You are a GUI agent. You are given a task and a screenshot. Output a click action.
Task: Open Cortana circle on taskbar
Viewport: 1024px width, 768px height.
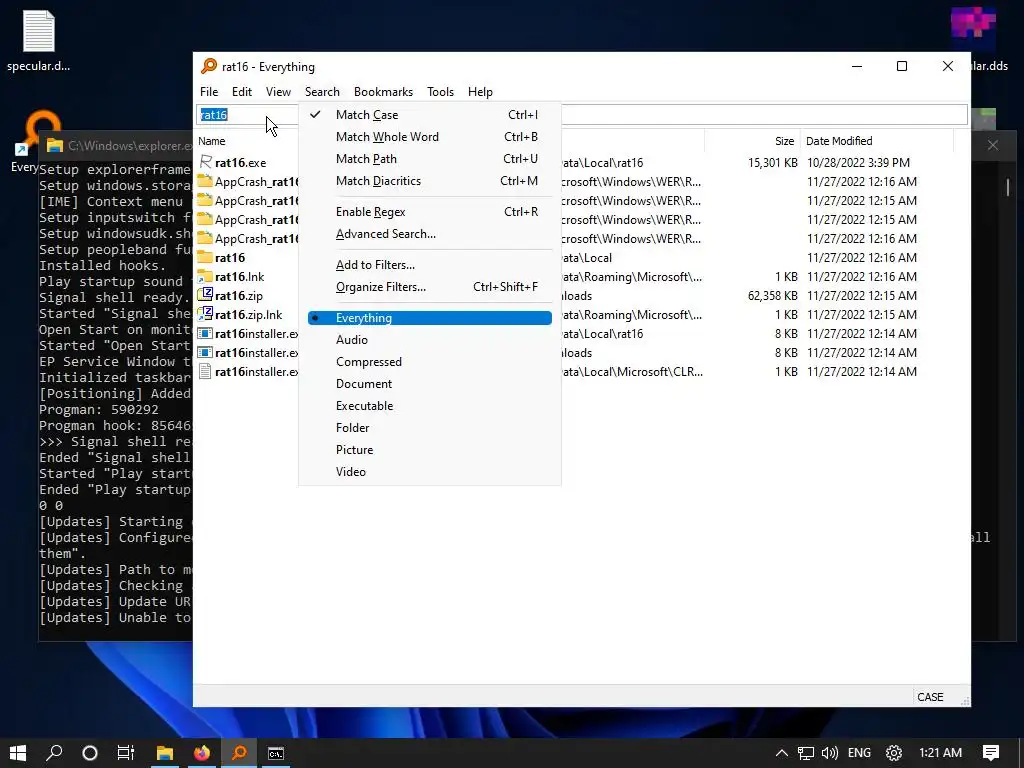point(89,753)
